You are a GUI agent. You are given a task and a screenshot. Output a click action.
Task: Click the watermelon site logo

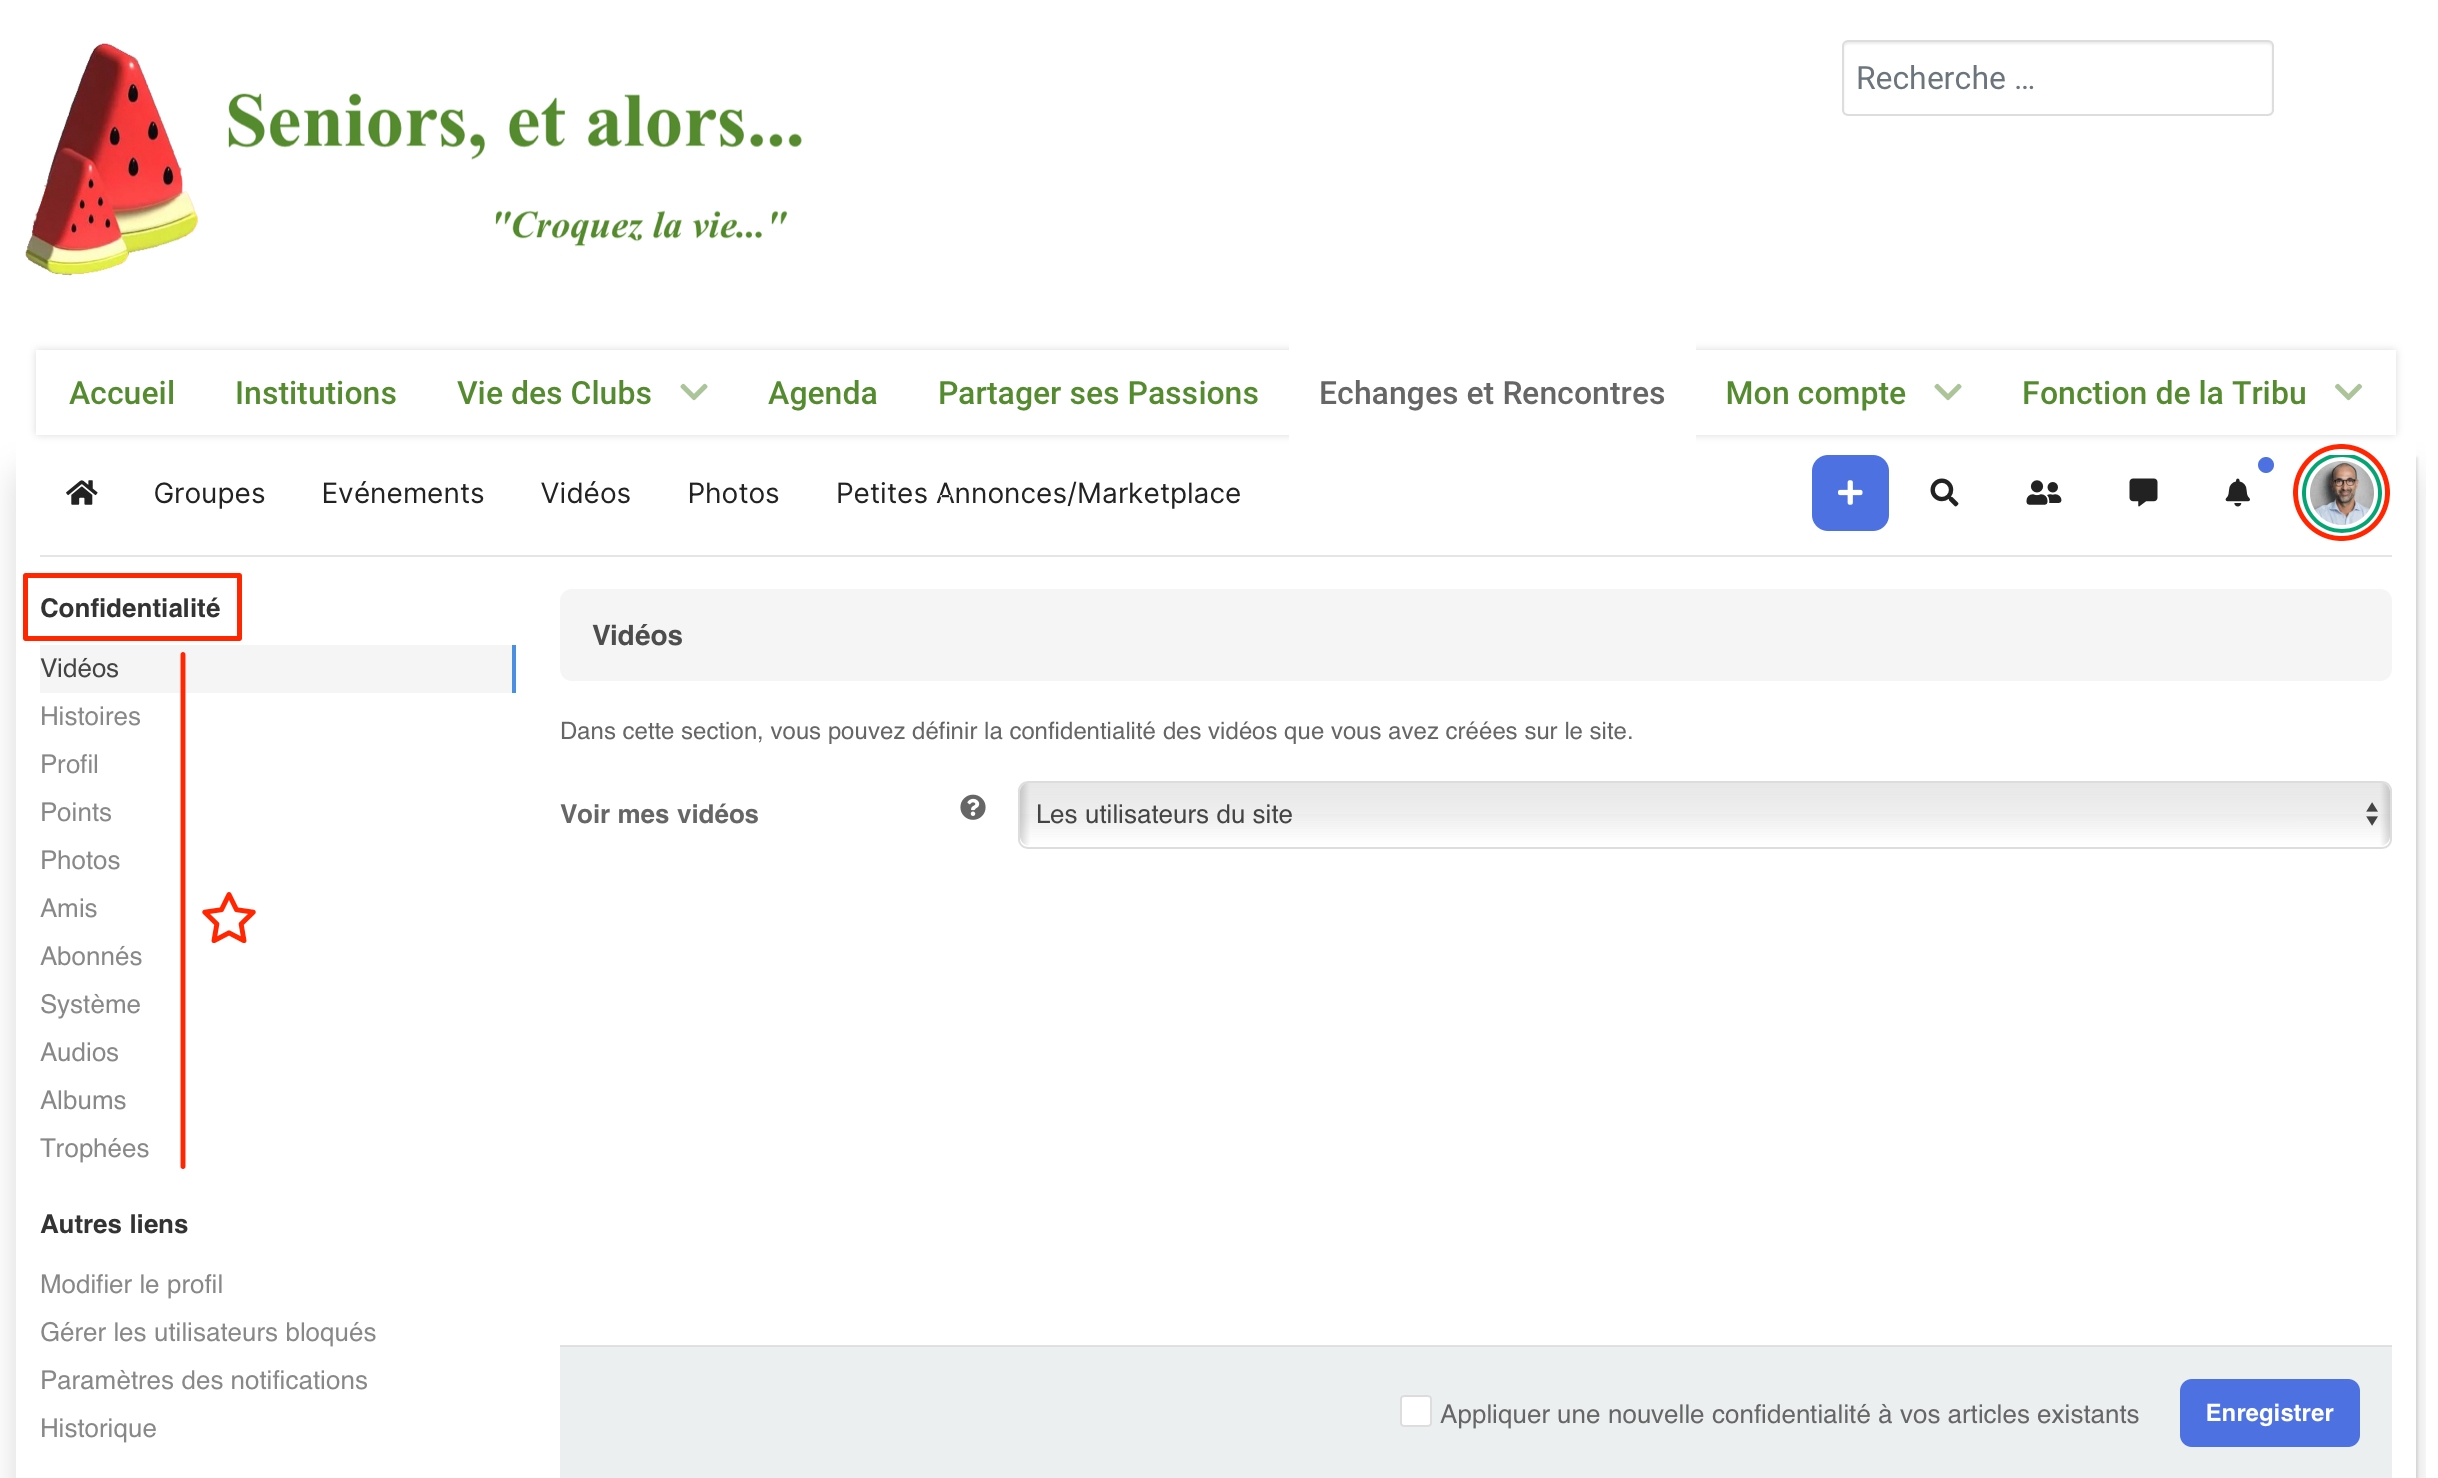(112, 160)
